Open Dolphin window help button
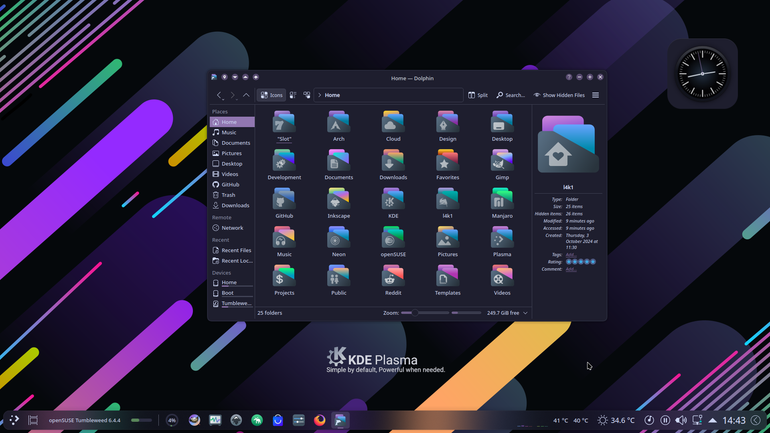 click(x=569, y=77)
